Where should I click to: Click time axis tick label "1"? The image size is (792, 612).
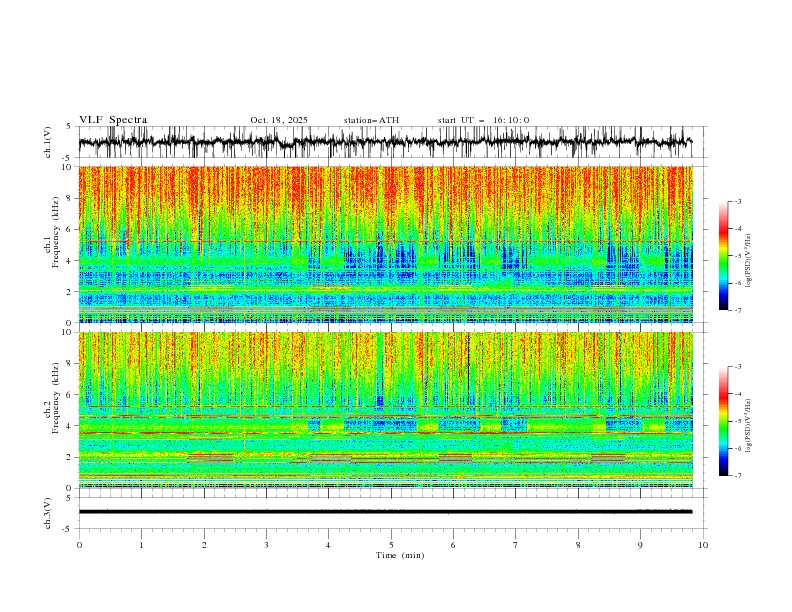[141, 545]
